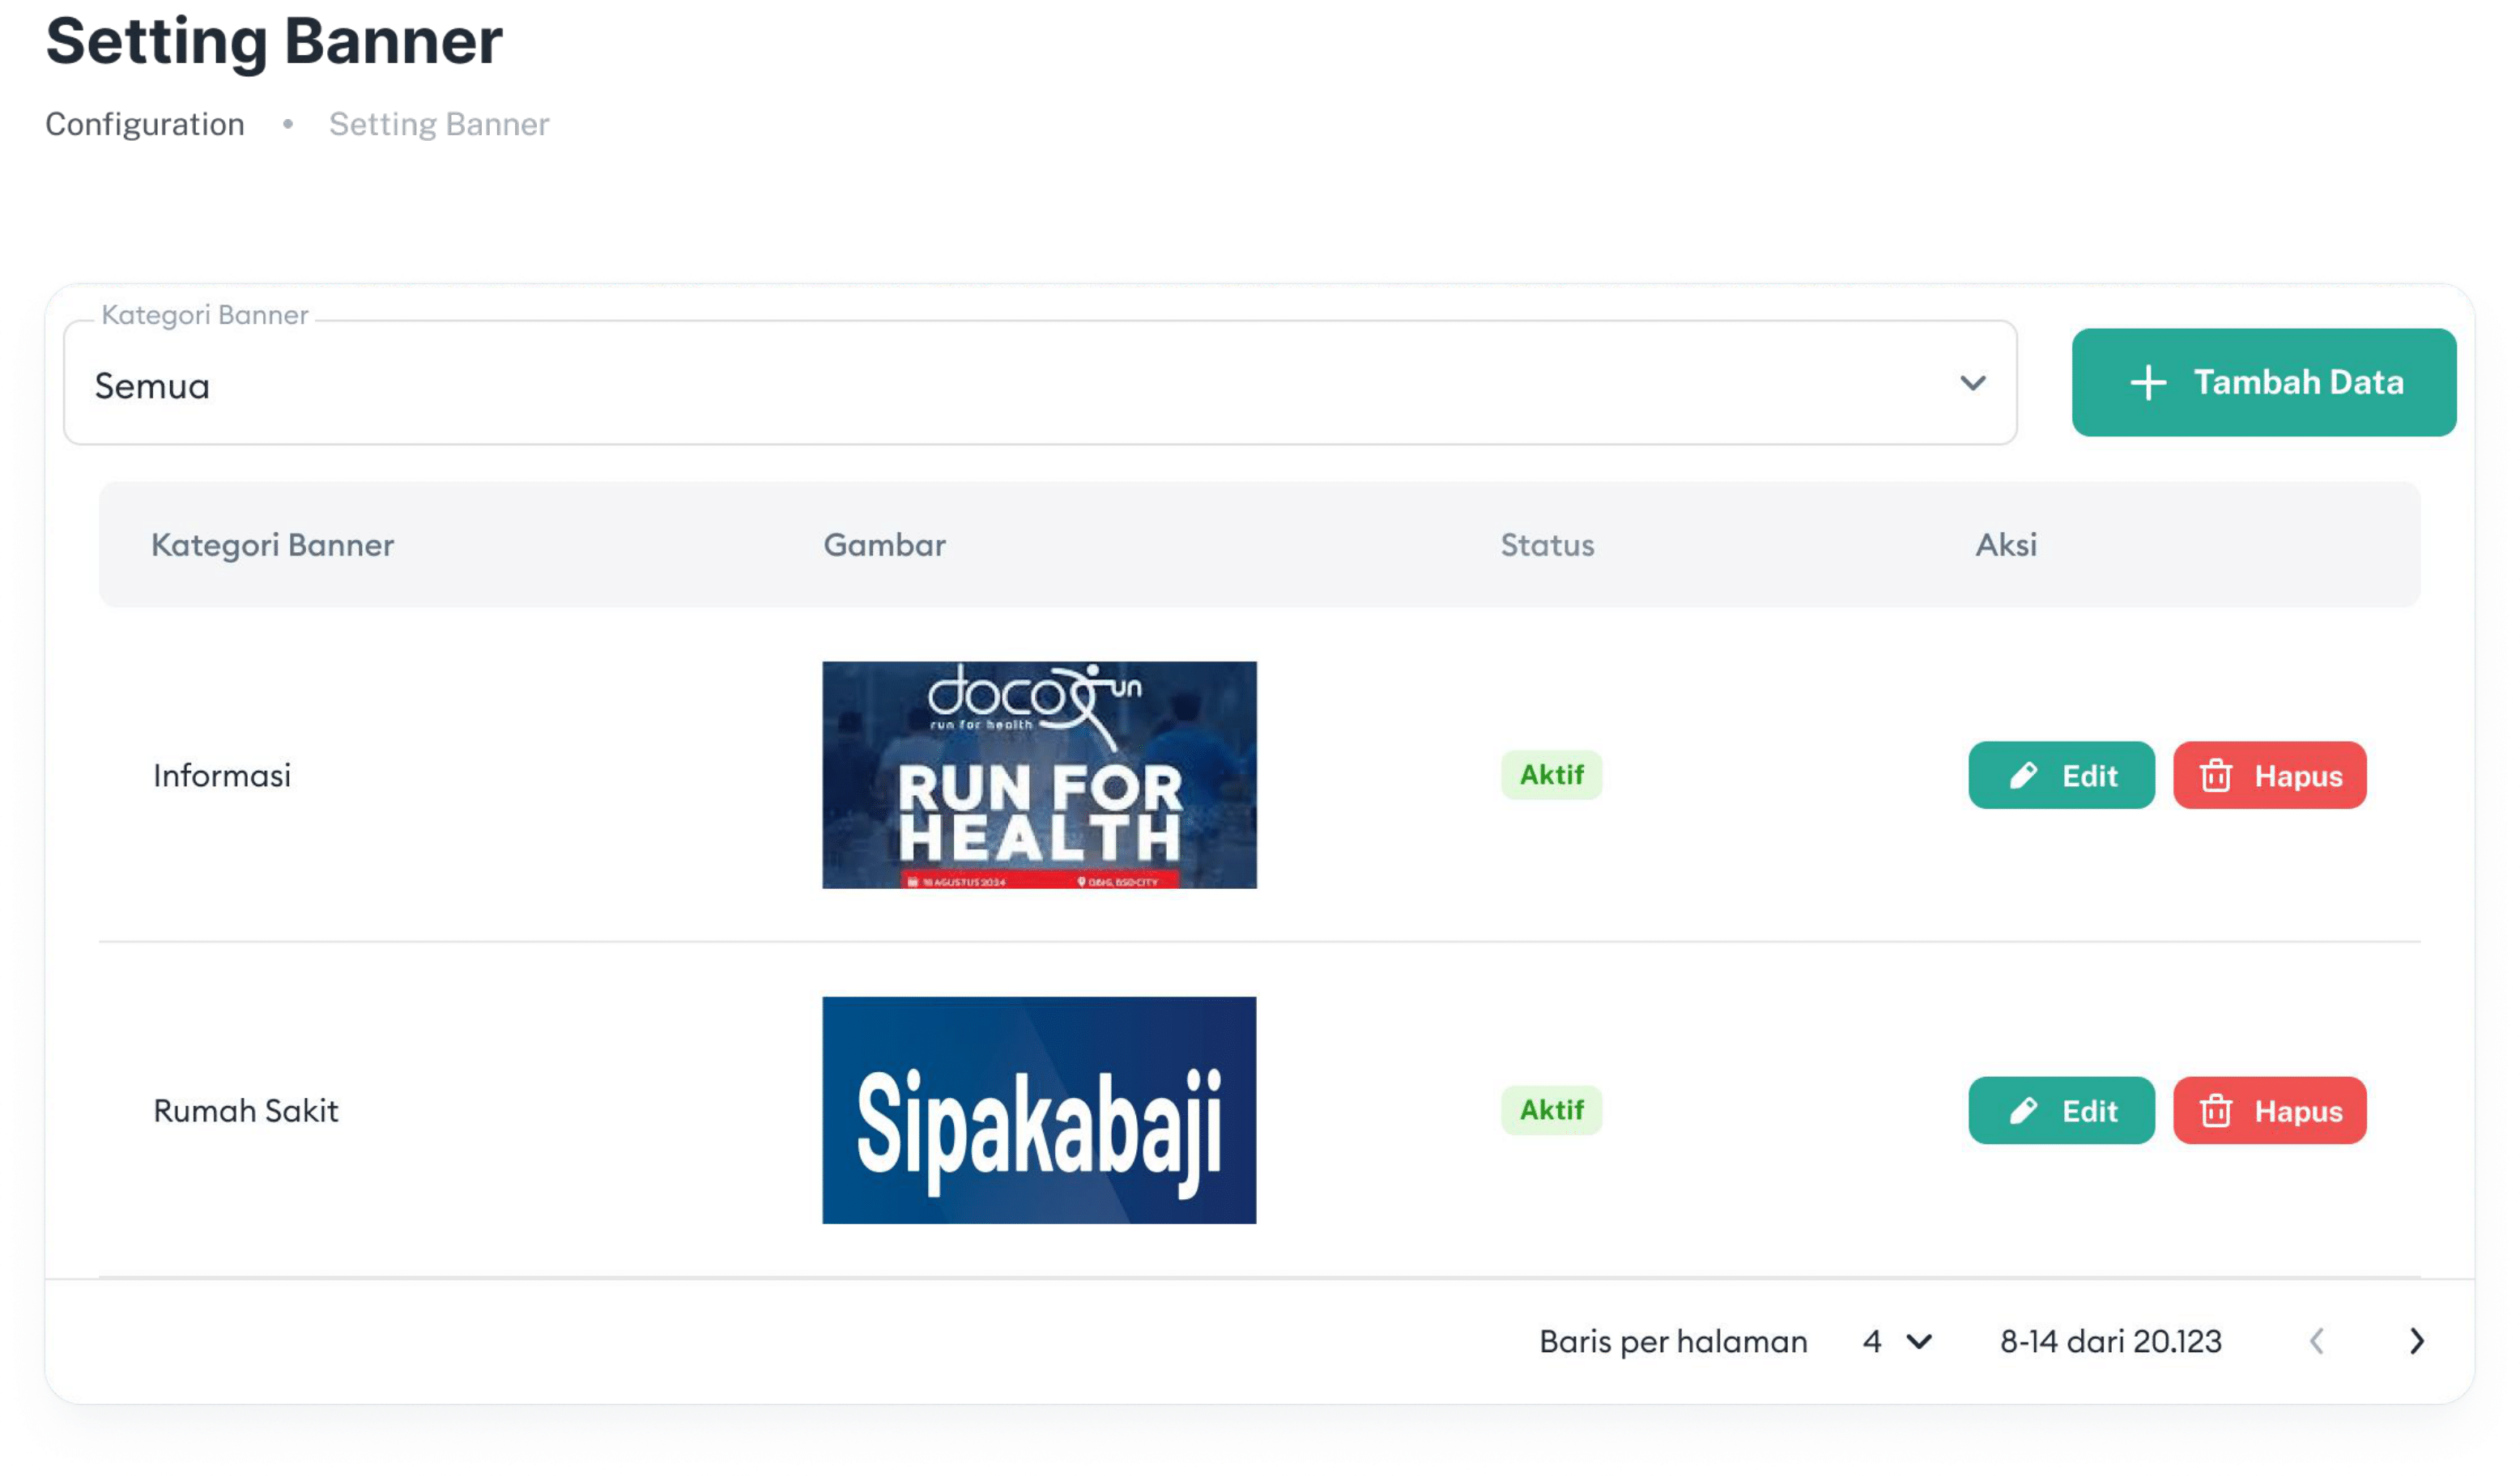Expand the Kategori Banner dropdown chevron
Viewport: 2520px width, 1476px height.
click(x=1972, y=383)
